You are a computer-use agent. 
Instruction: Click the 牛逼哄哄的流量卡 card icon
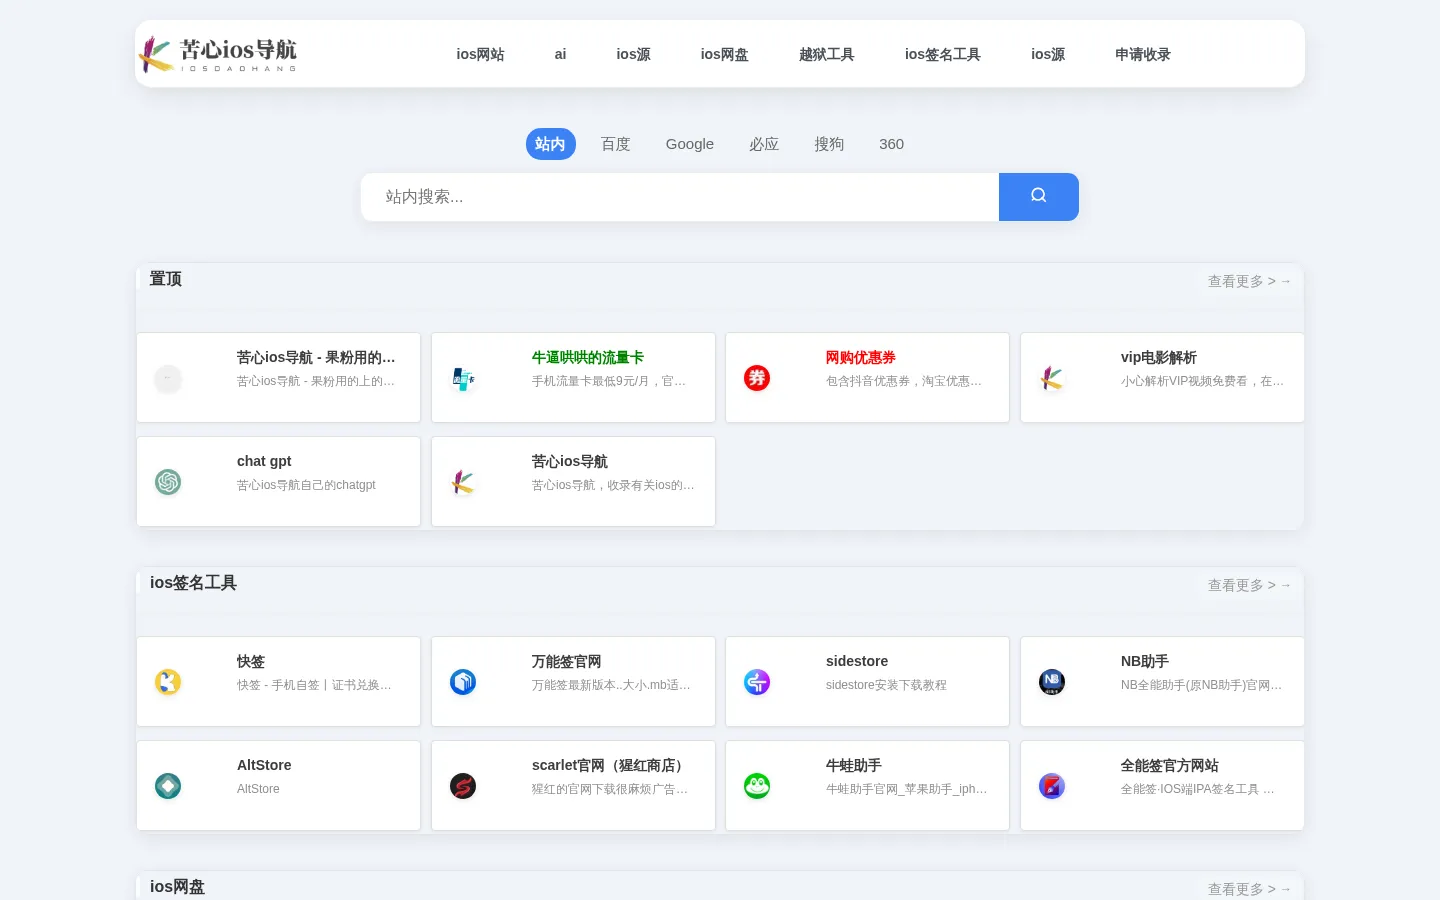click(x=463, y=378)
